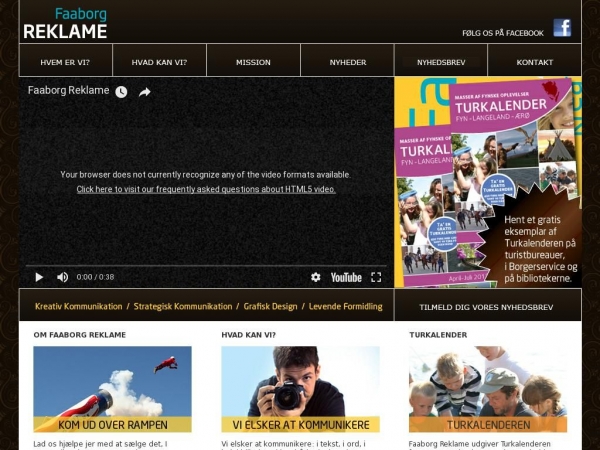Click the HTML5 video FAQ link
Screen dimensions: 600x450
(x=206, y=189)
